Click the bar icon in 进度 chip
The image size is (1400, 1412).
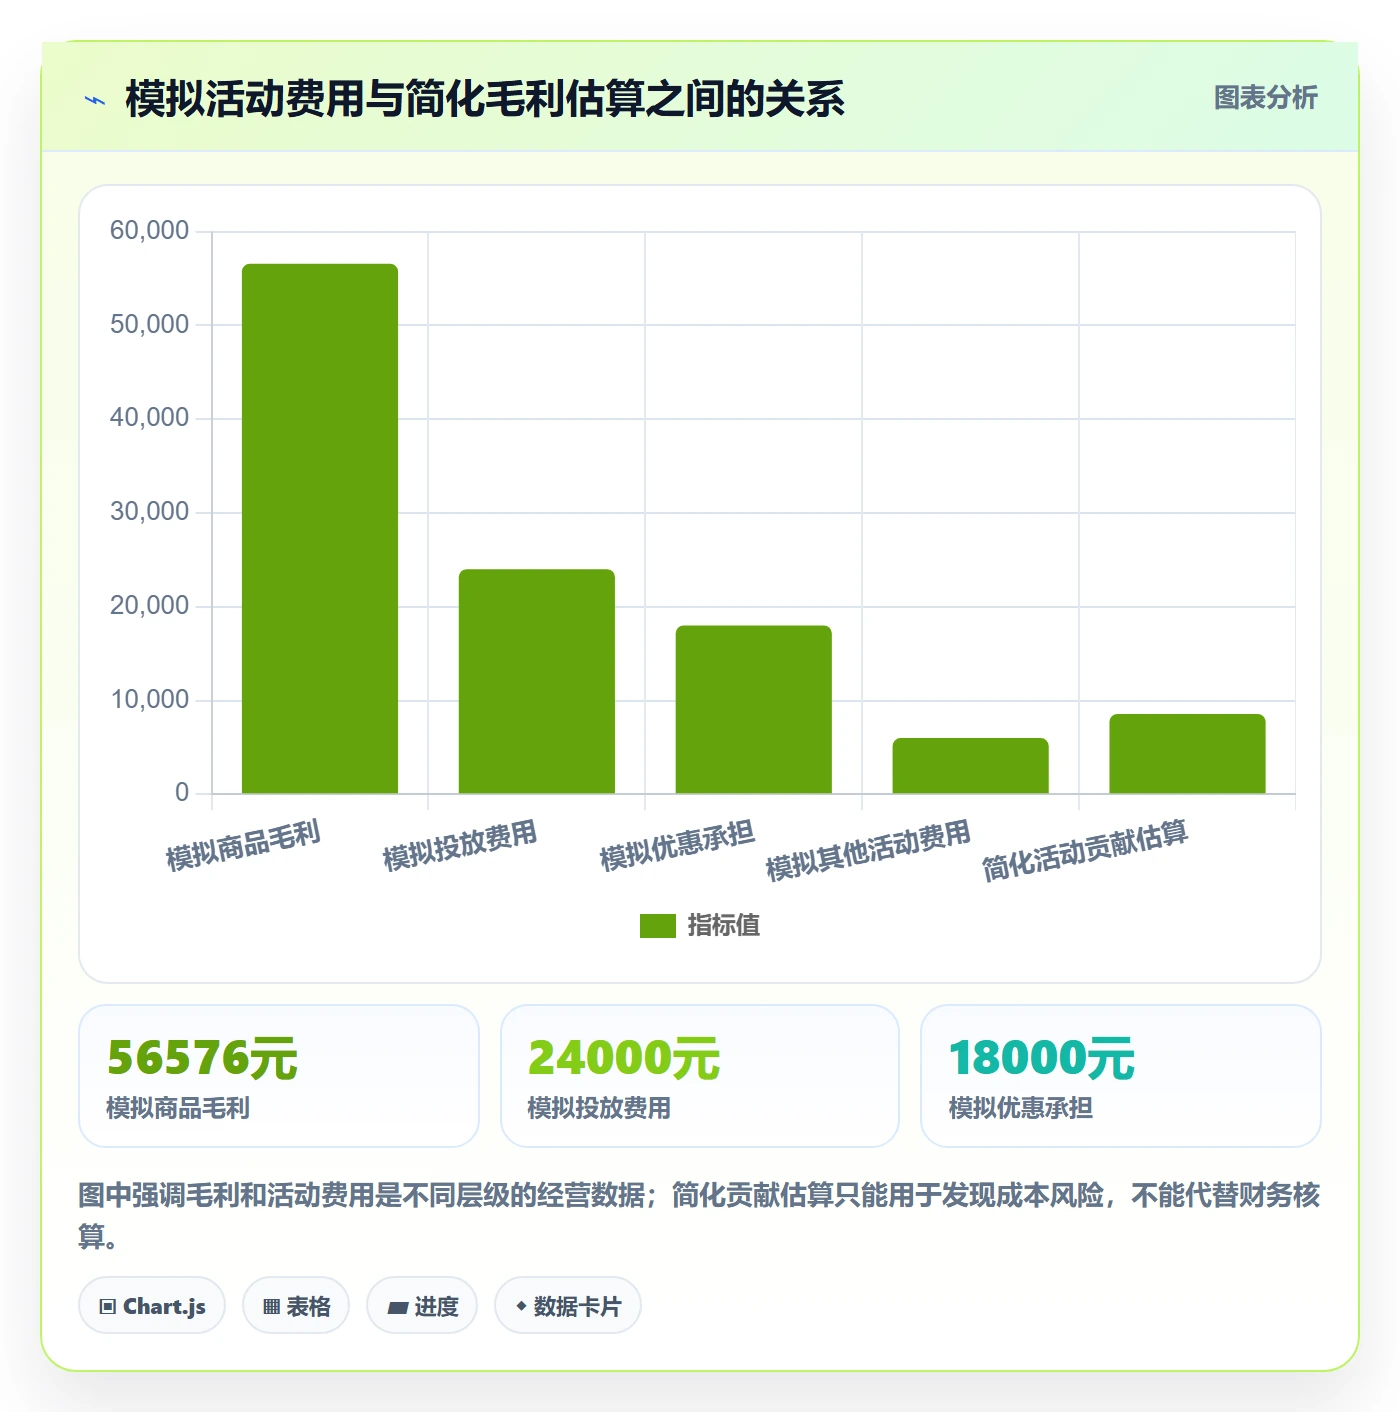[x=397, y=1308]
